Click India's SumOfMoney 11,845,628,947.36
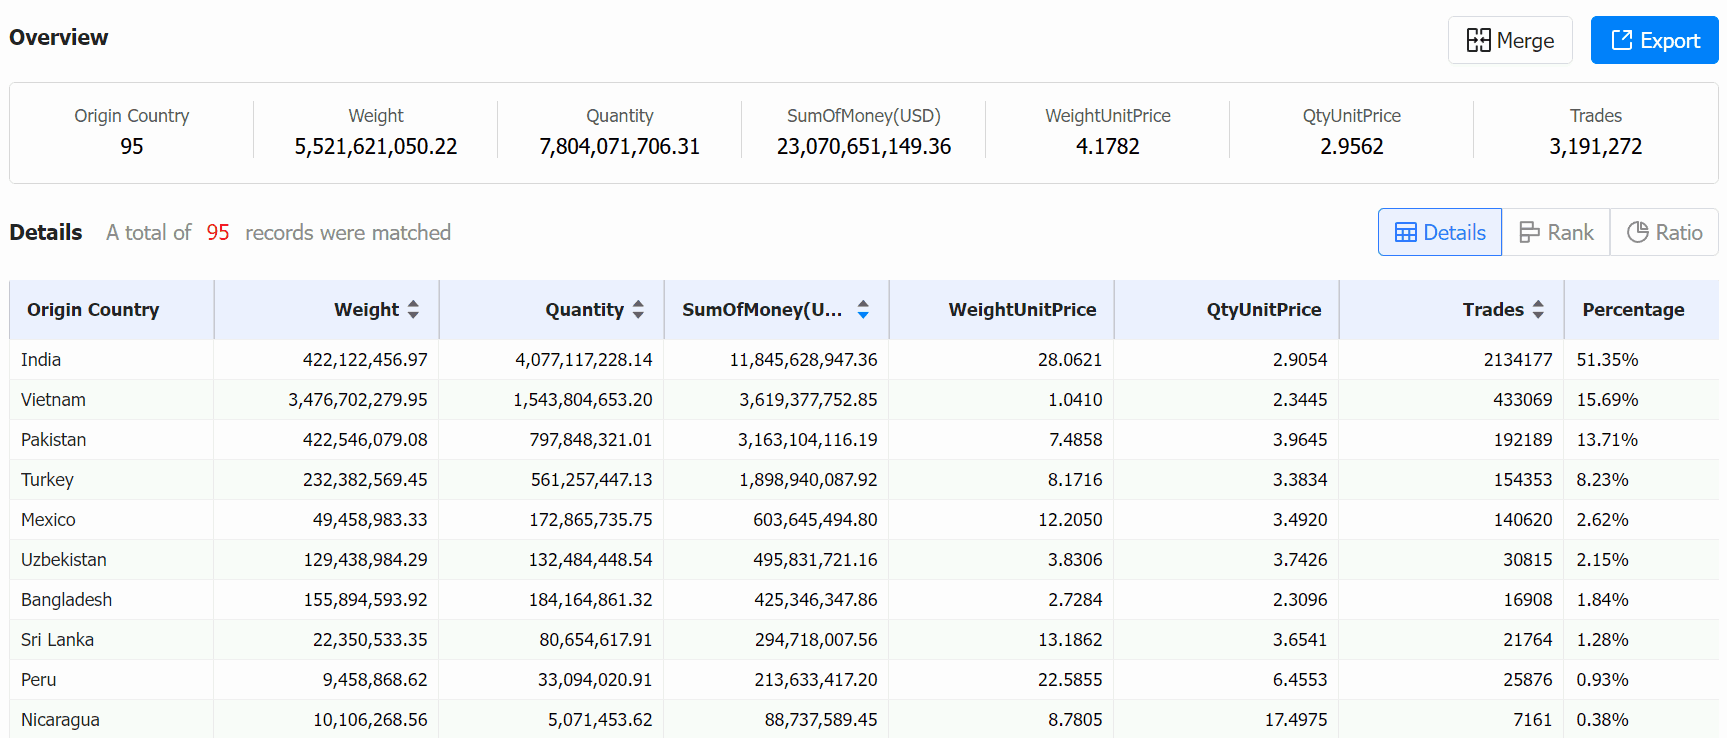1727x738 pixels. 803,360
